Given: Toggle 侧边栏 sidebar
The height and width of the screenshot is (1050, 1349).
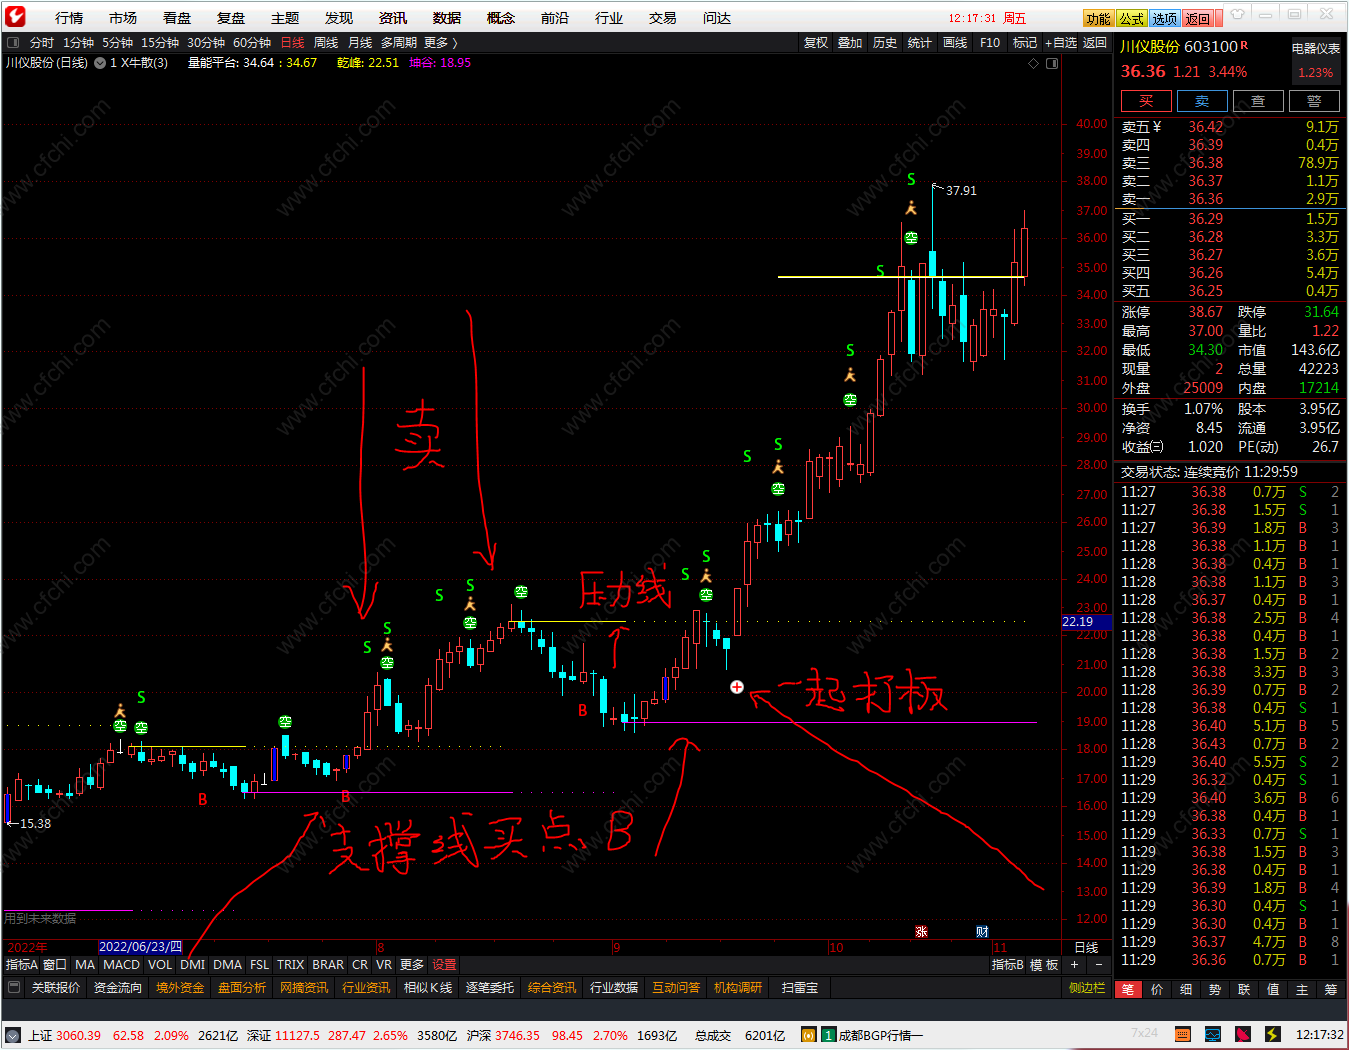Looking at the screenshot, I should point(1087,988).
